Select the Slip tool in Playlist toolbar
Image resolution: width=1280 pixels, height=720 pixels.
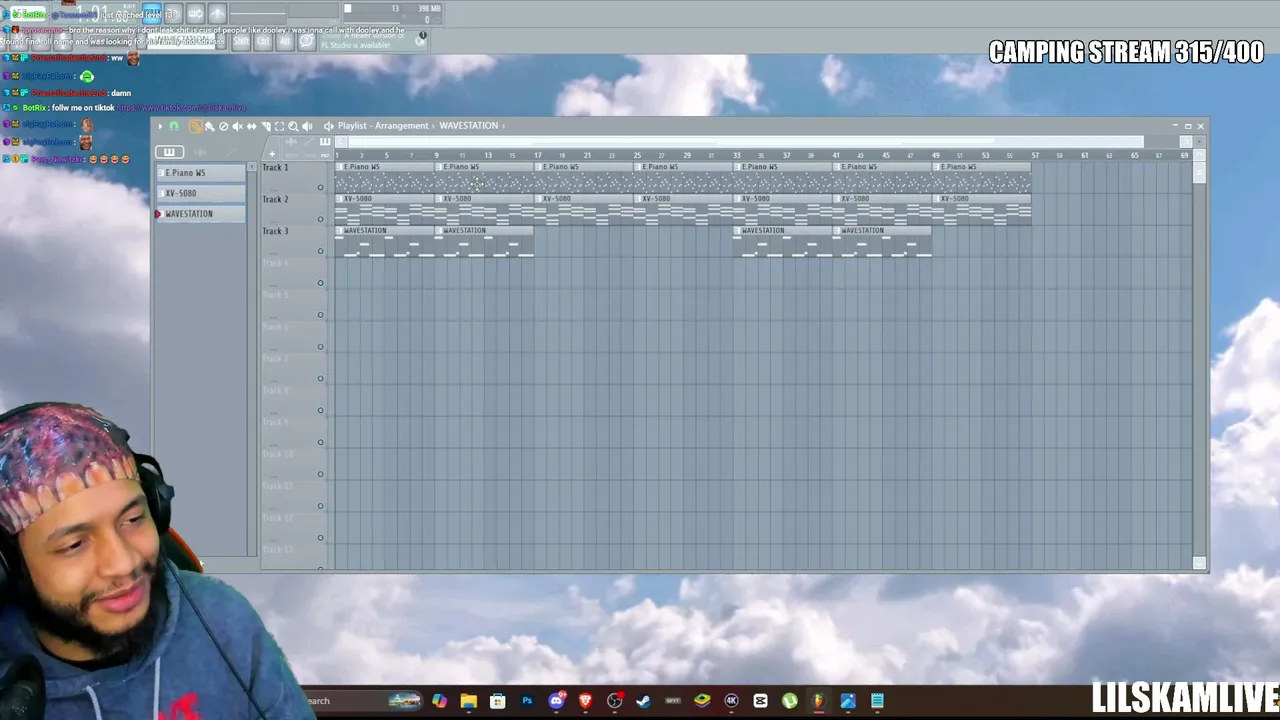[x=251, y=126]
